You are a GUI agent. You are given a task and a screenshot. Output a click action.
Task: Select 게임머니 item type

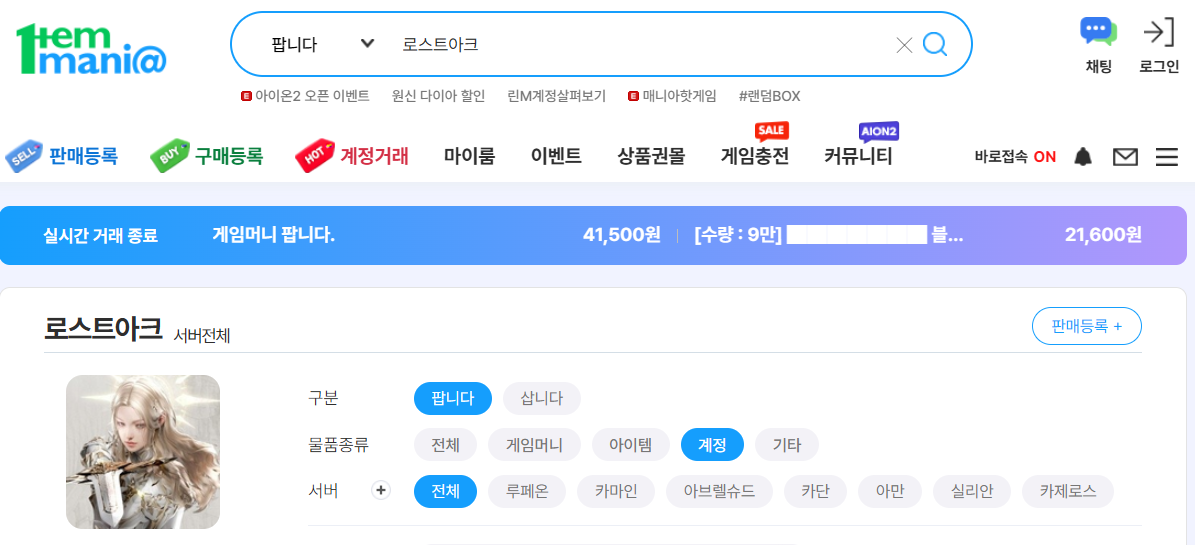534,445
